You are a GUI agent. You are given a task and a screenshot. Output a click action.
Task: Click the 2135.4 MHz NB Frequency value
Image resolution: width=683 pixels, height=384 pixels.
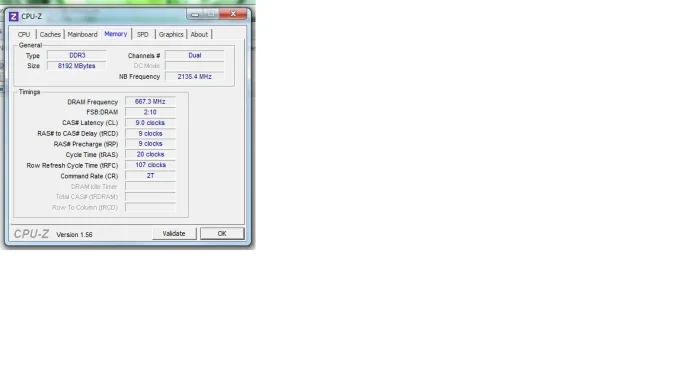pyautogui.click(x=195, y=77)
